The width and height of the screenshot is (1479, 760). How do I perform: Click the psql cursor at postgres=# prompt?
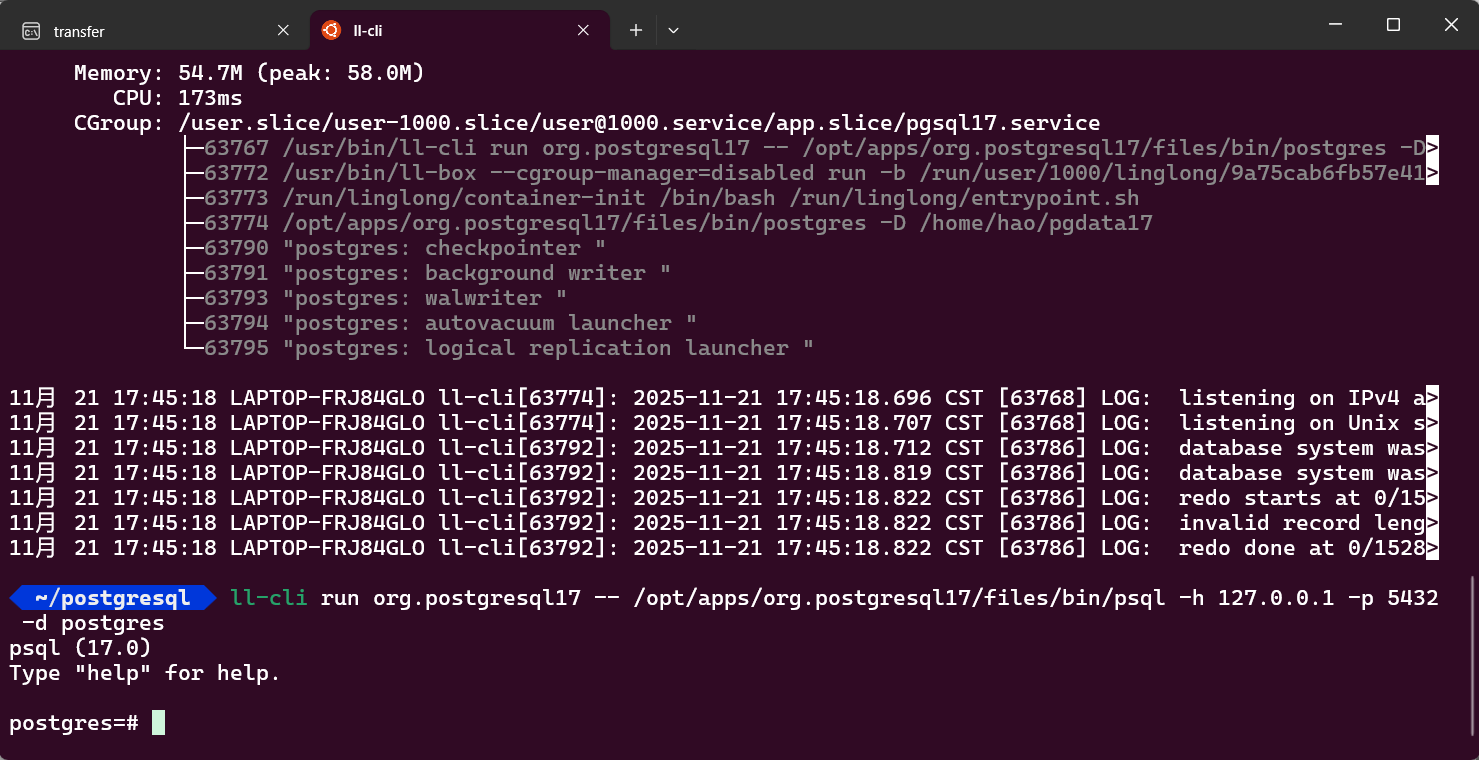[x=158, y=723]
